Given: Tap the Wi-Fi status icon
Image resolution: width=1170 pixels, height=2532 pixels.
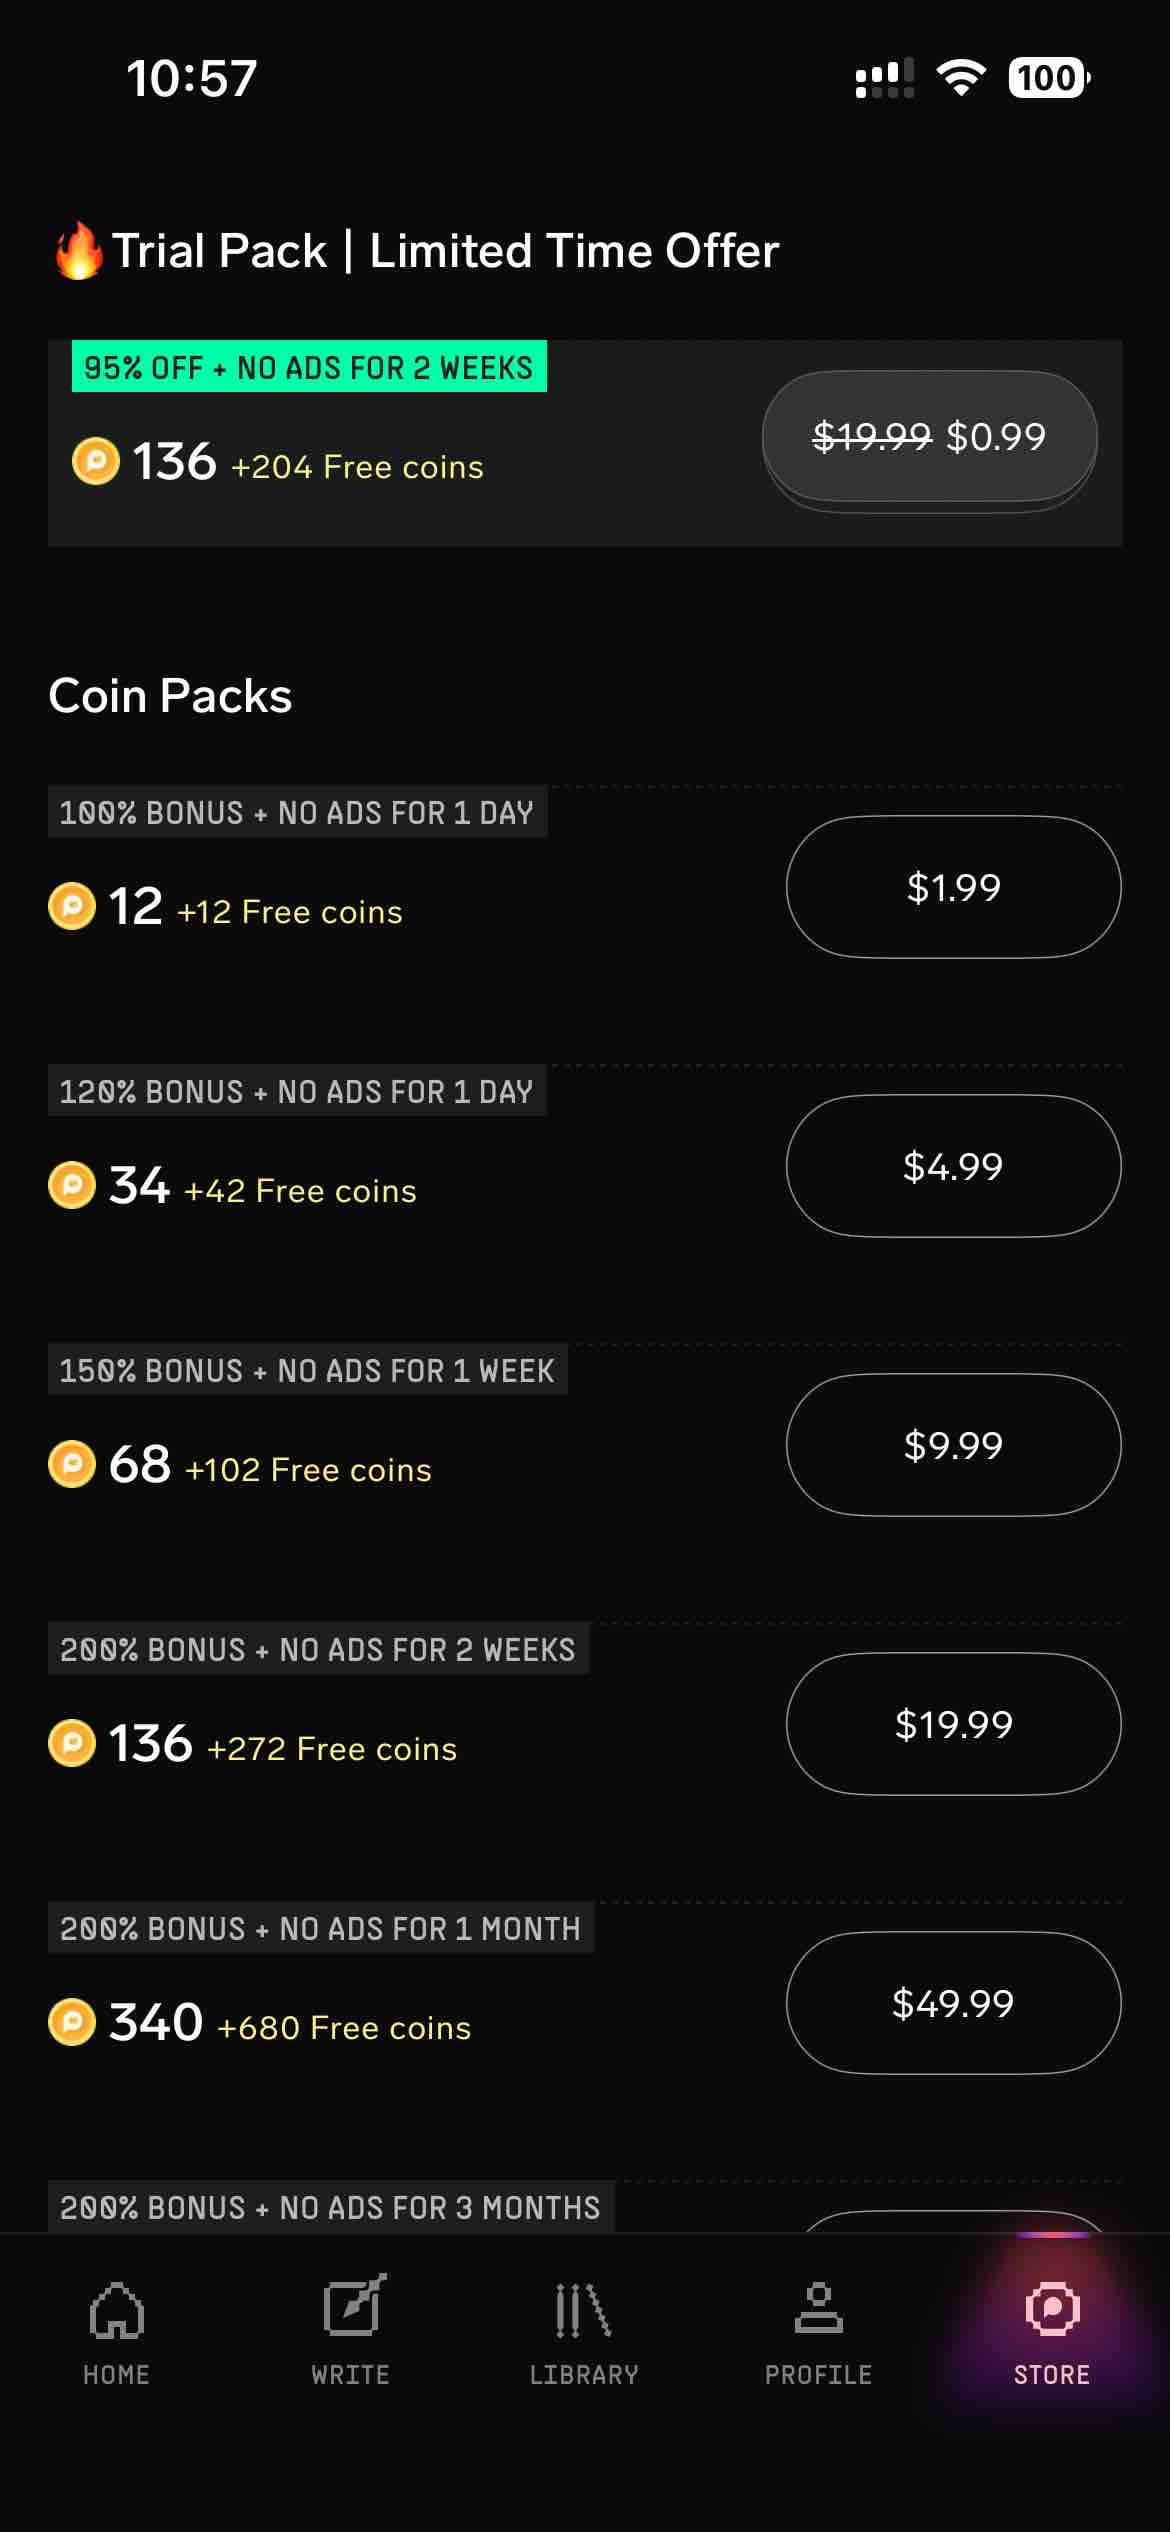Looking at the screenshot, I should tap(960, 78).
